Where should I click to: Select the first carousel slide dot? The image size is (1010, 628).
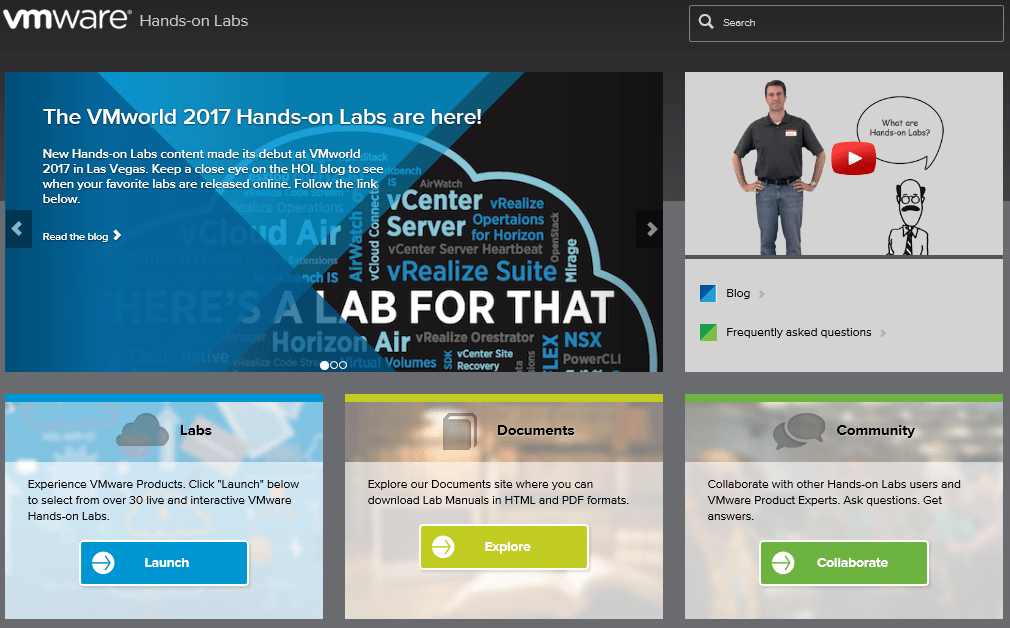coord(324,365)
